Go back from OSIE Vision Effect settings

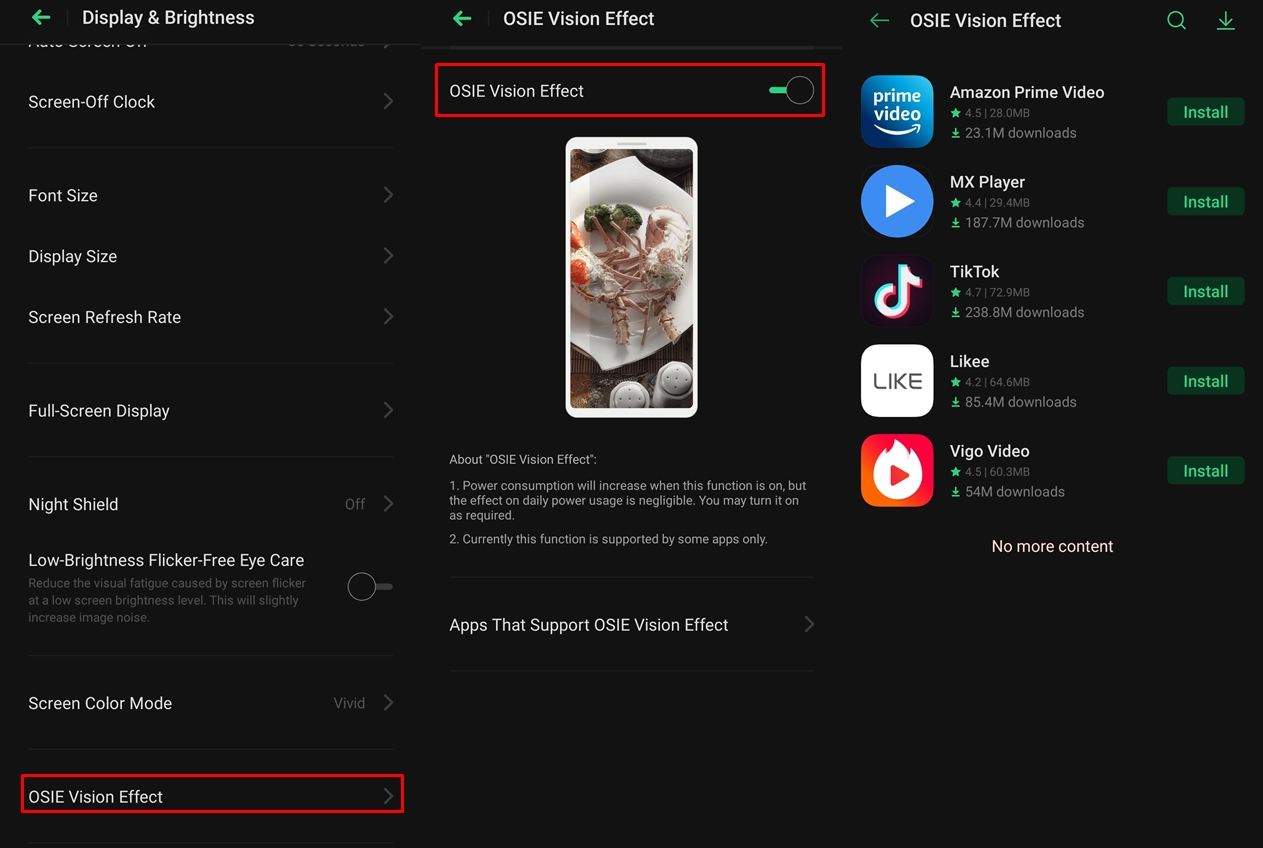click(461, 18)
